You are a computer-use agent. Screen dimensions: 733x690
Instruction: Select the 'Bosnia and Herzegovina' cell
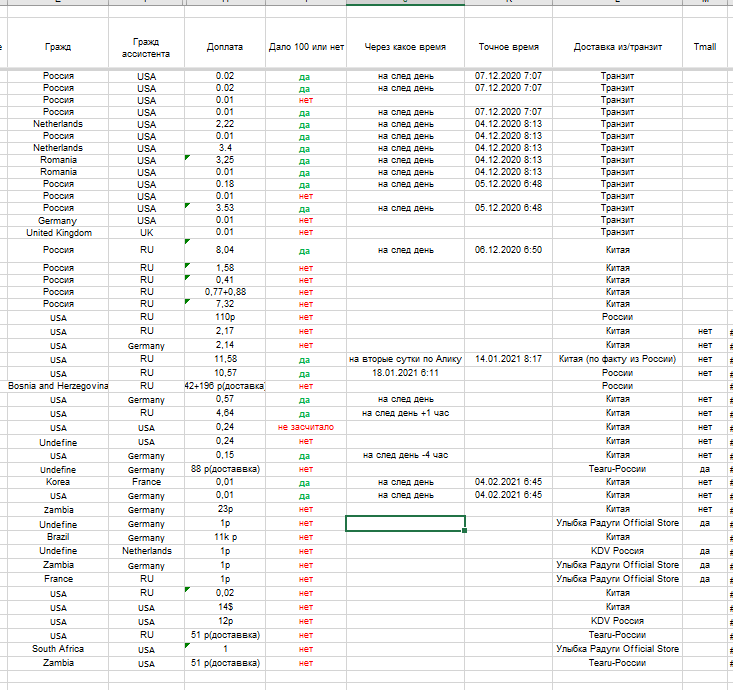click(x=58, y=386)
